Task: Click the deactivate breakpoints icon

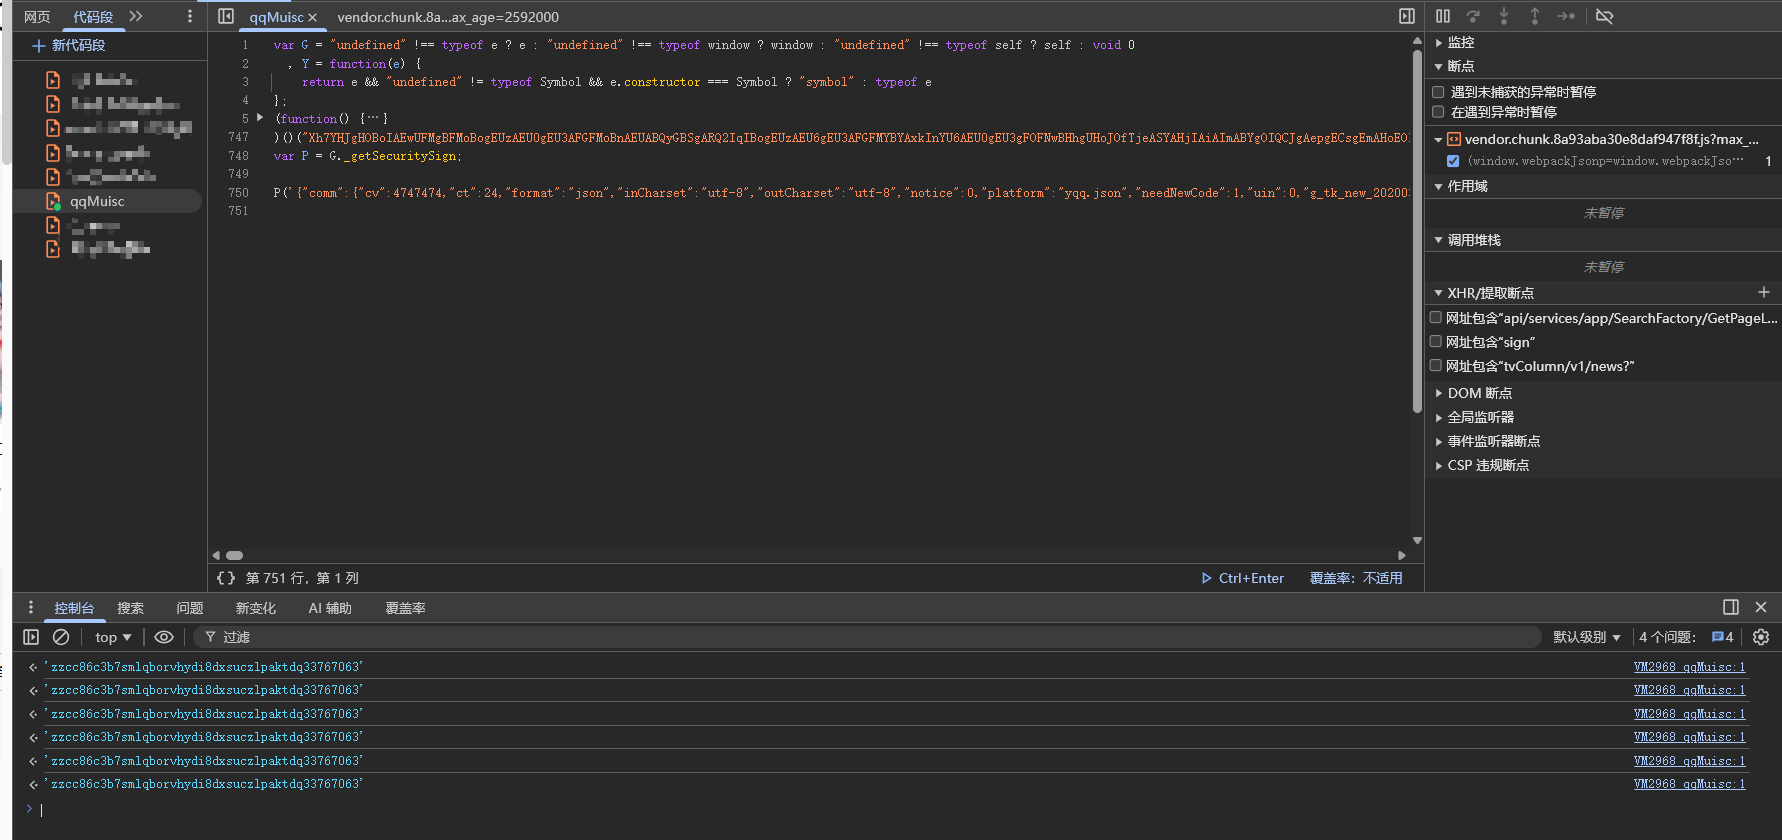Action: 1604,16
